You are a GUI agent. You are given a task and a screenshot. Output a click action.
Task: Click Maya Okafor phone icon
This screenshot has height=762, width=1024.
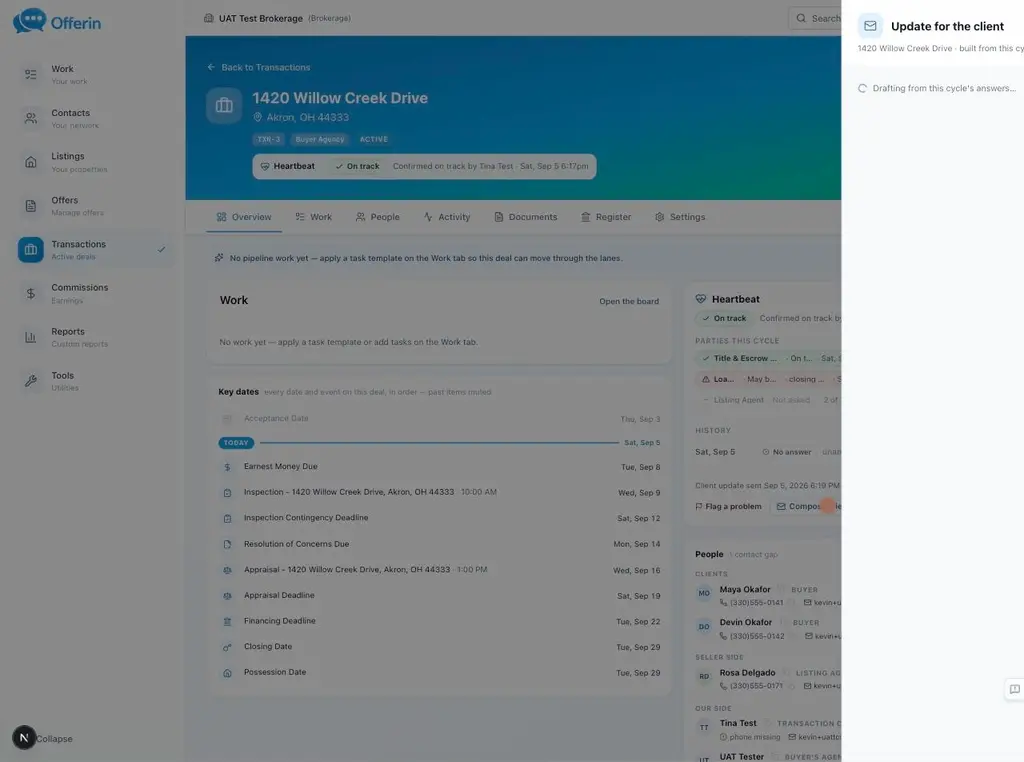724,603
